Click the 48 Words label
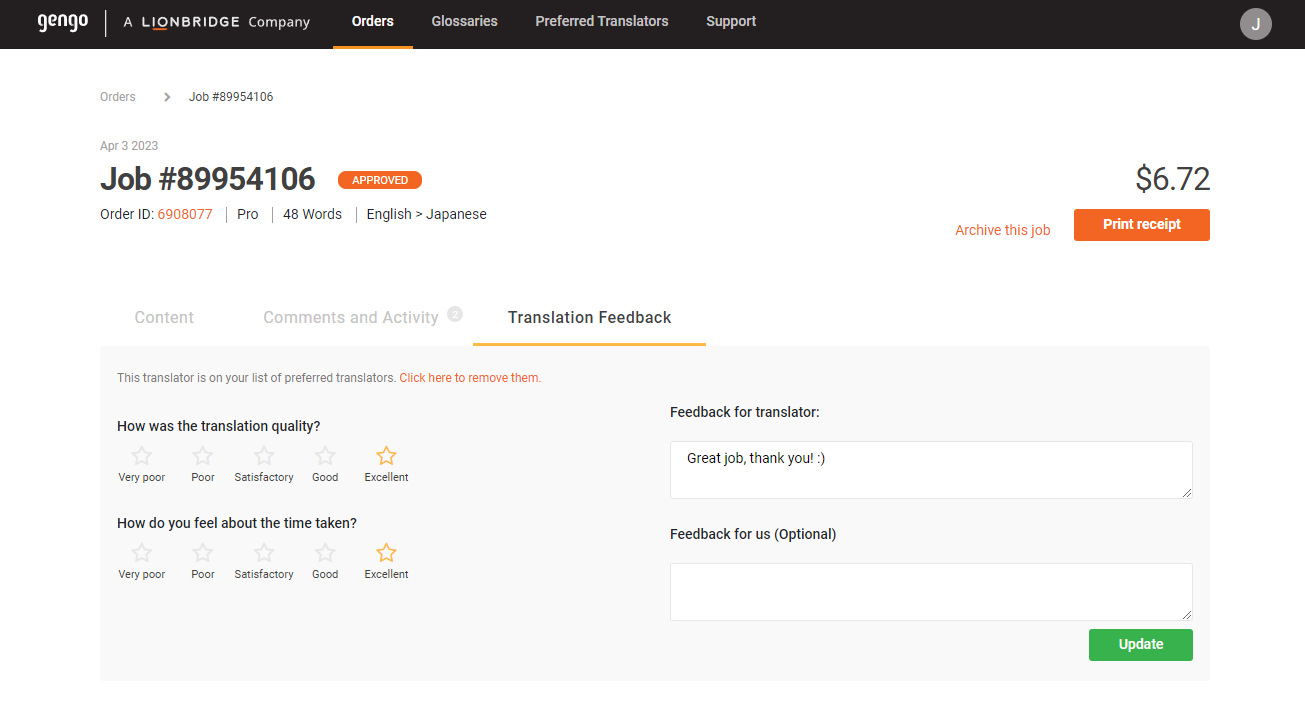This screenshot has height=710, width=1305. (312, 214)
